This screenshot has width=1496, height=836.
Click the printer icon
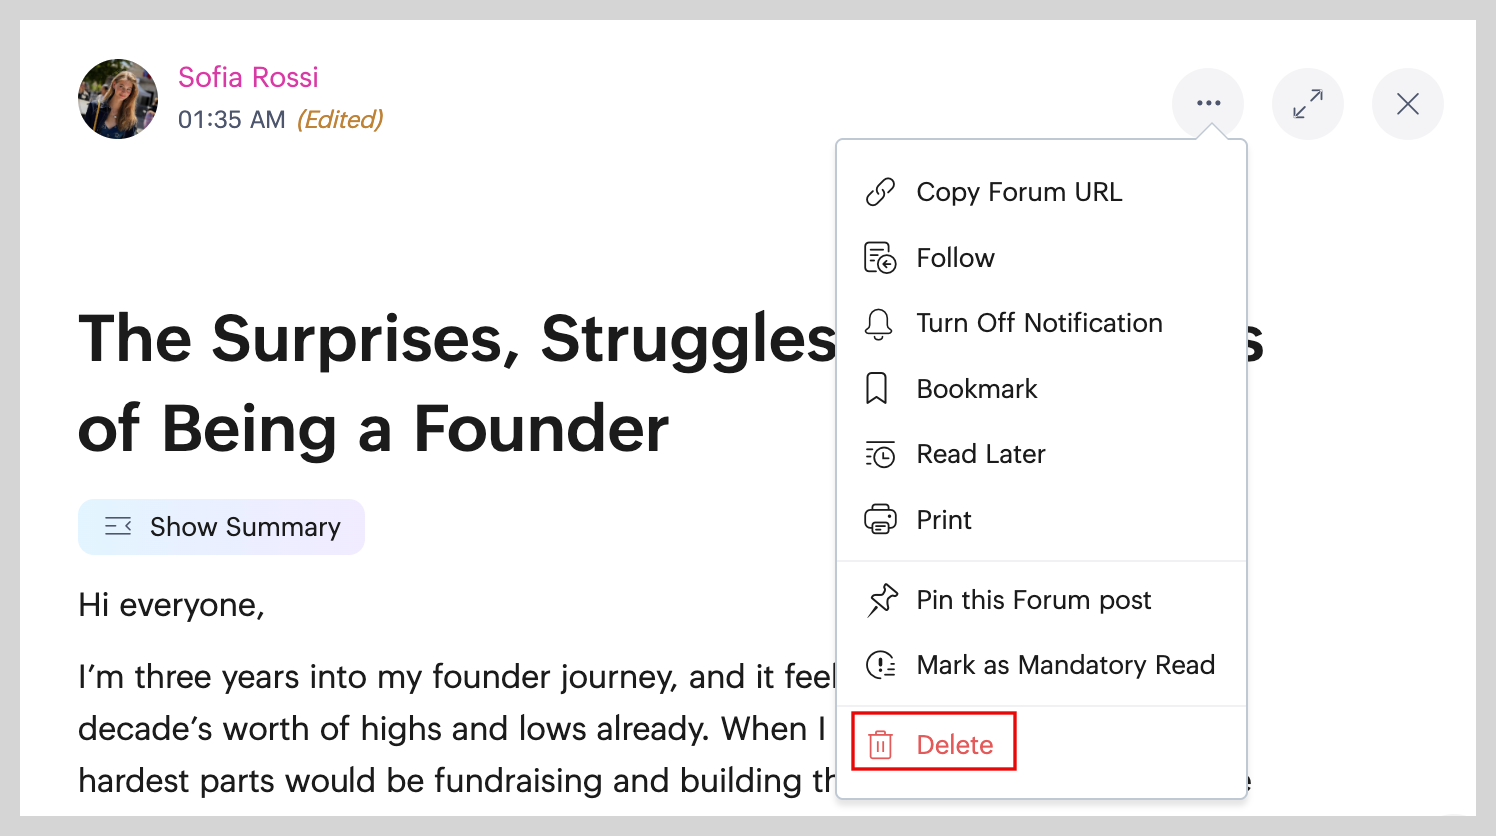click(x=880, y=520)
